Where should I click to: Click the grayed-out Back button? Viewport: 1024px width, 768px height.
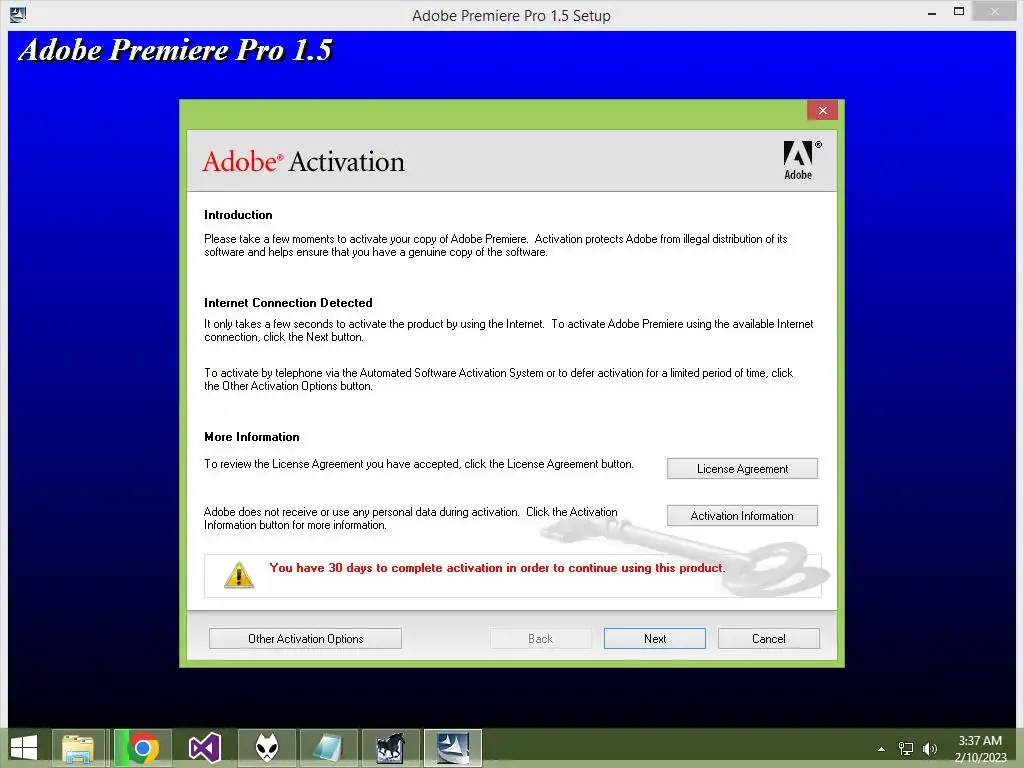(x=541, y=639)
